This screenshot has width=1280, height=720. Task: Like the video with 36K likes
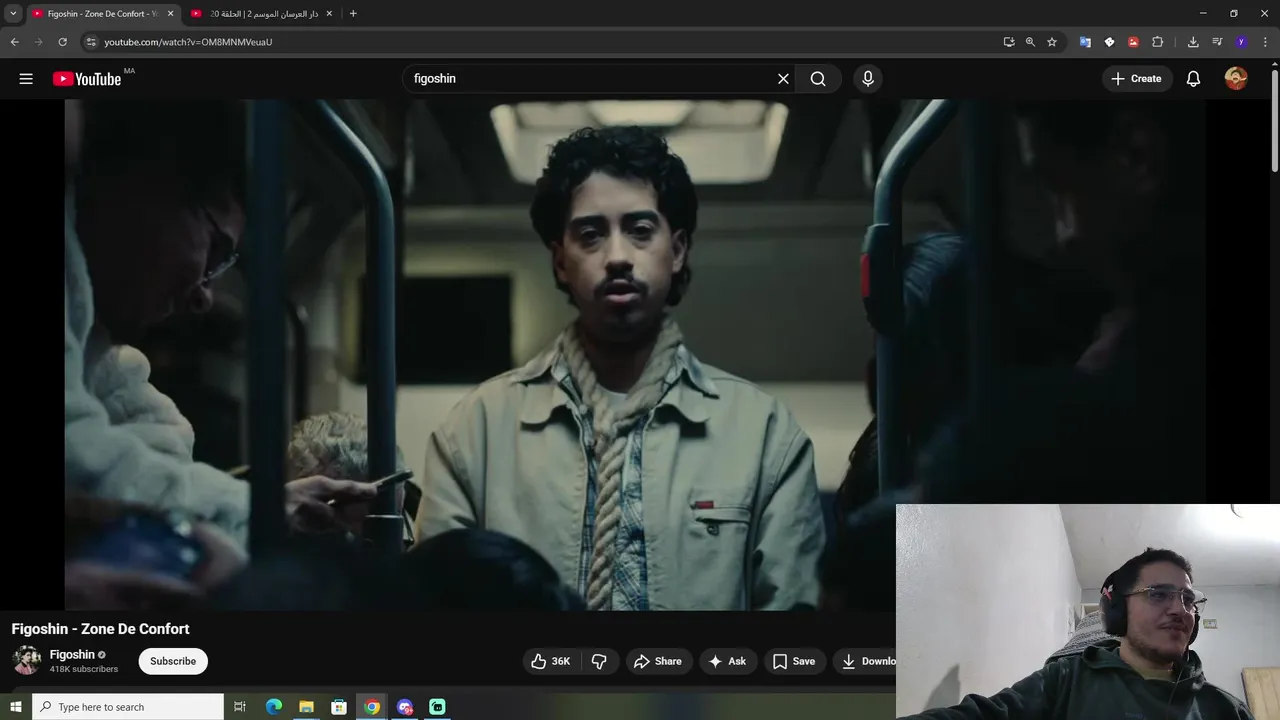pyautogui.click(x=550, y=661)
